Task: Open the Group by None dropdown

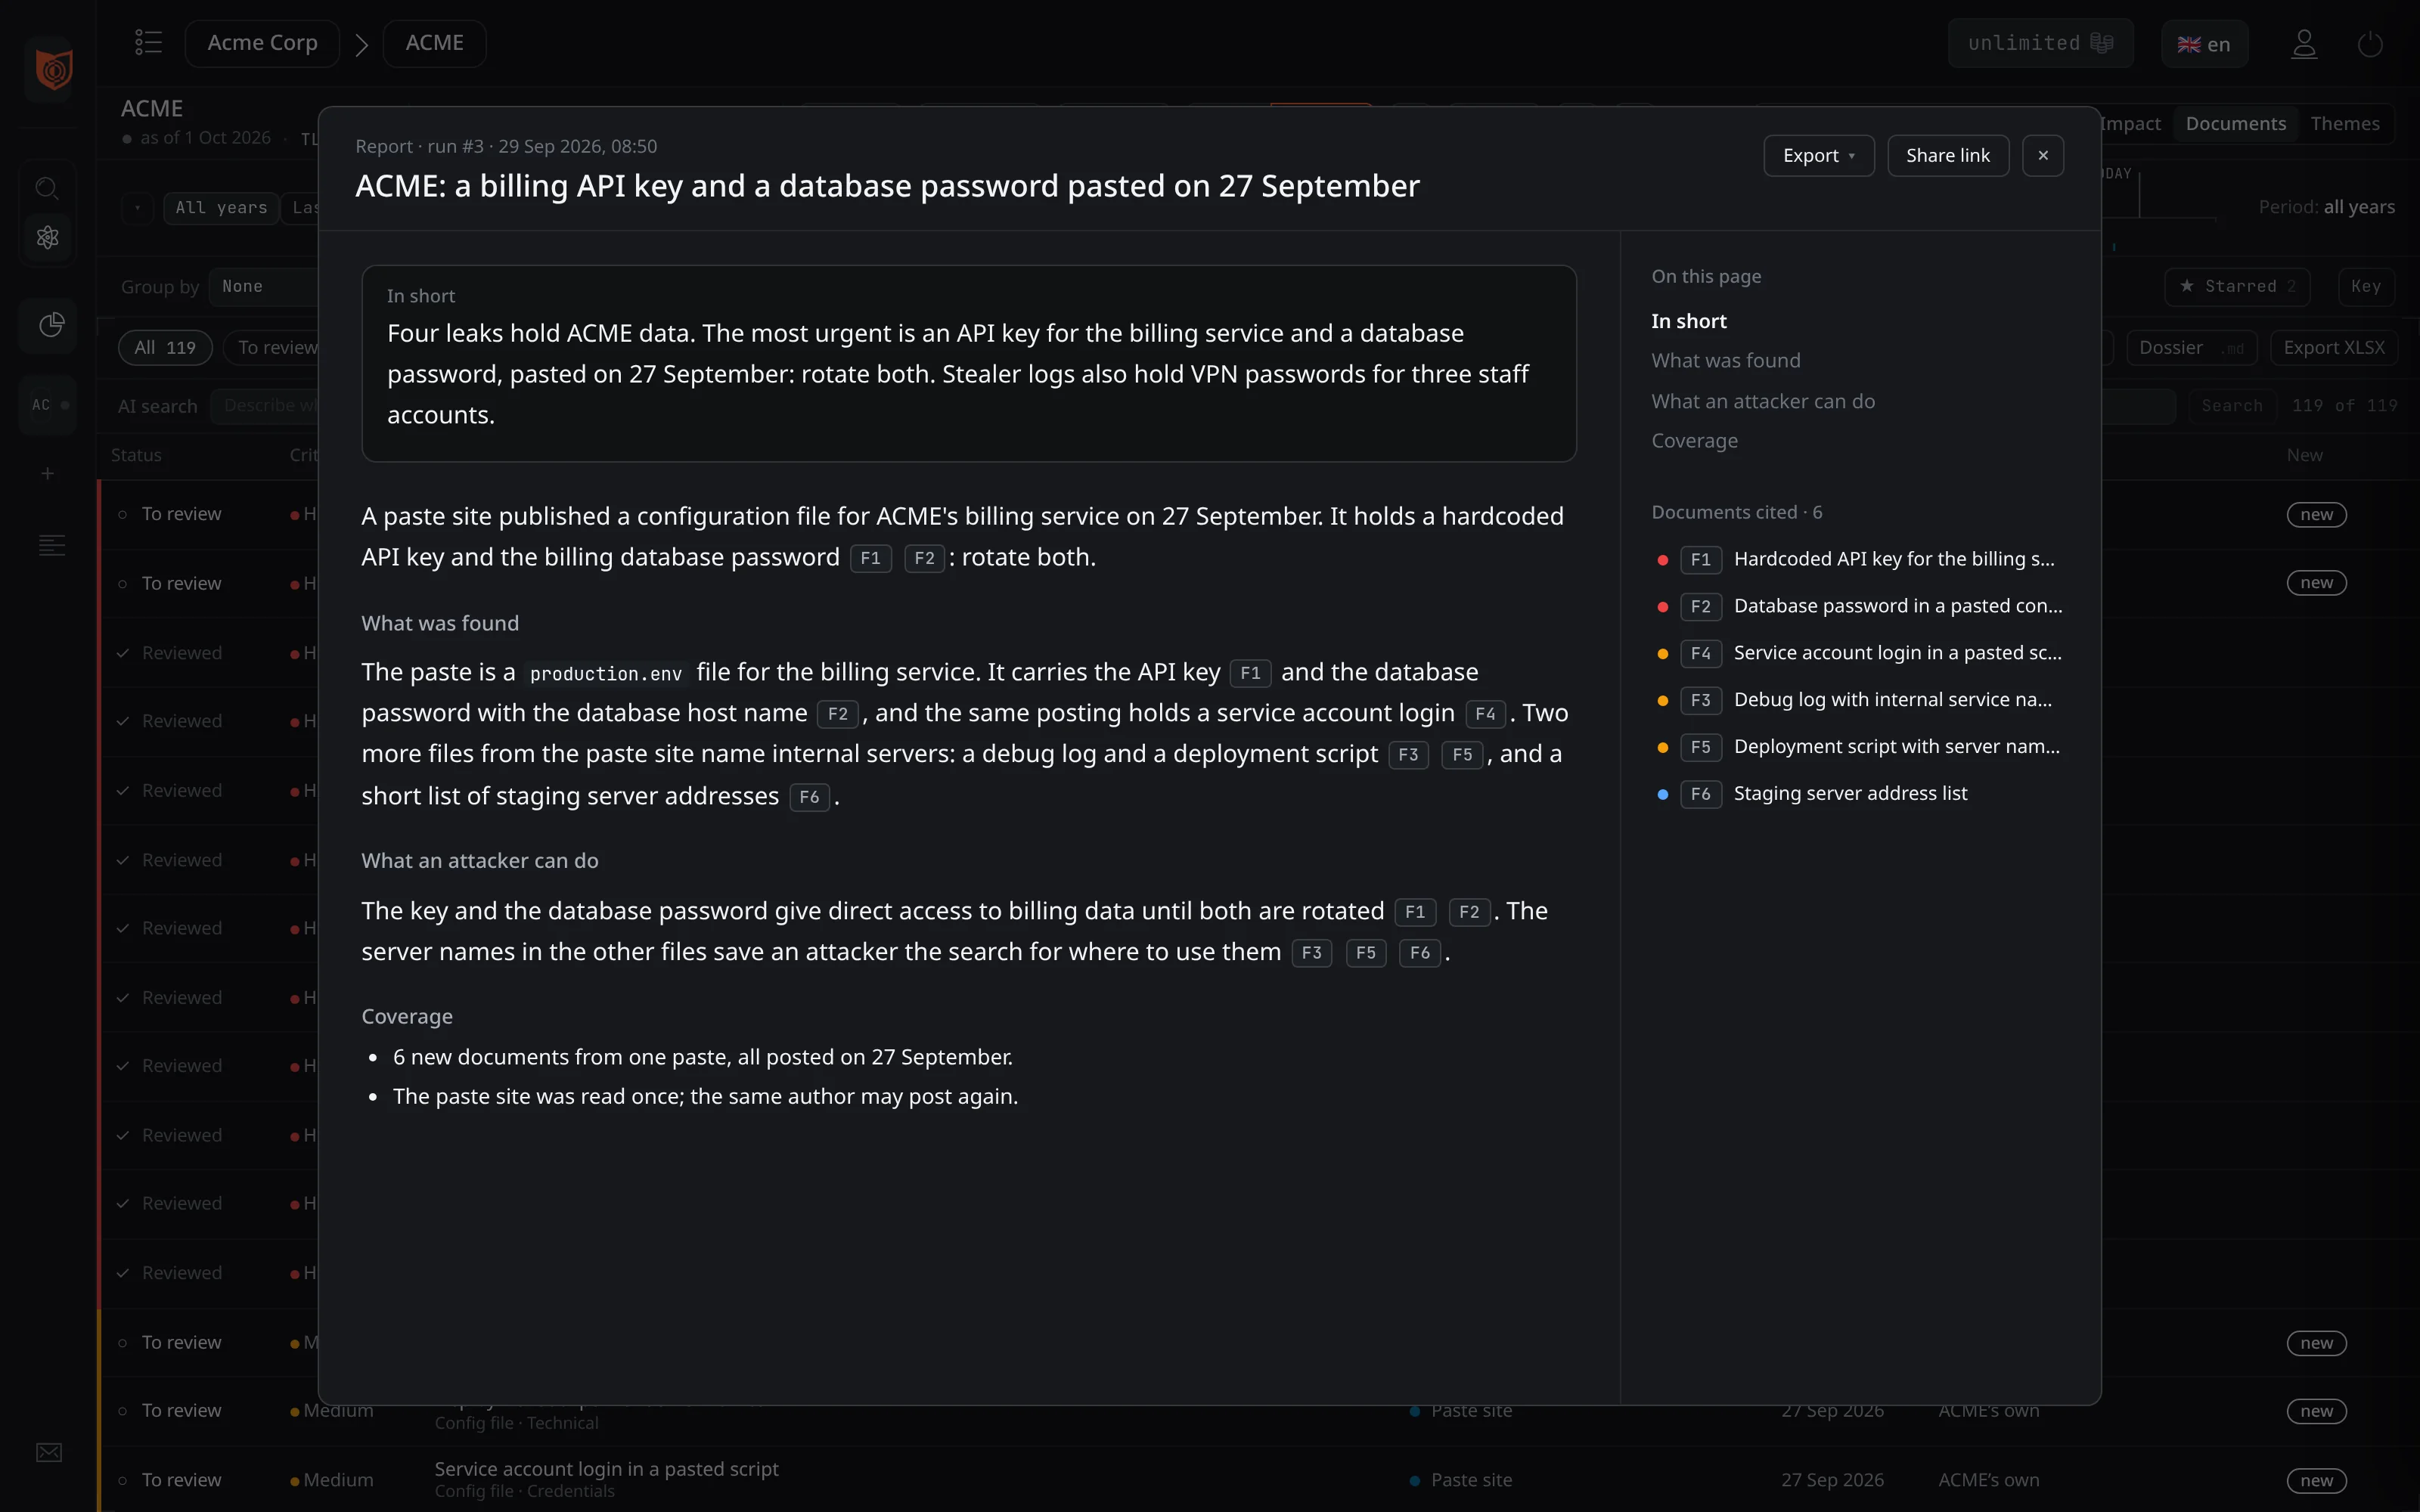Action: tap(264, 286)
